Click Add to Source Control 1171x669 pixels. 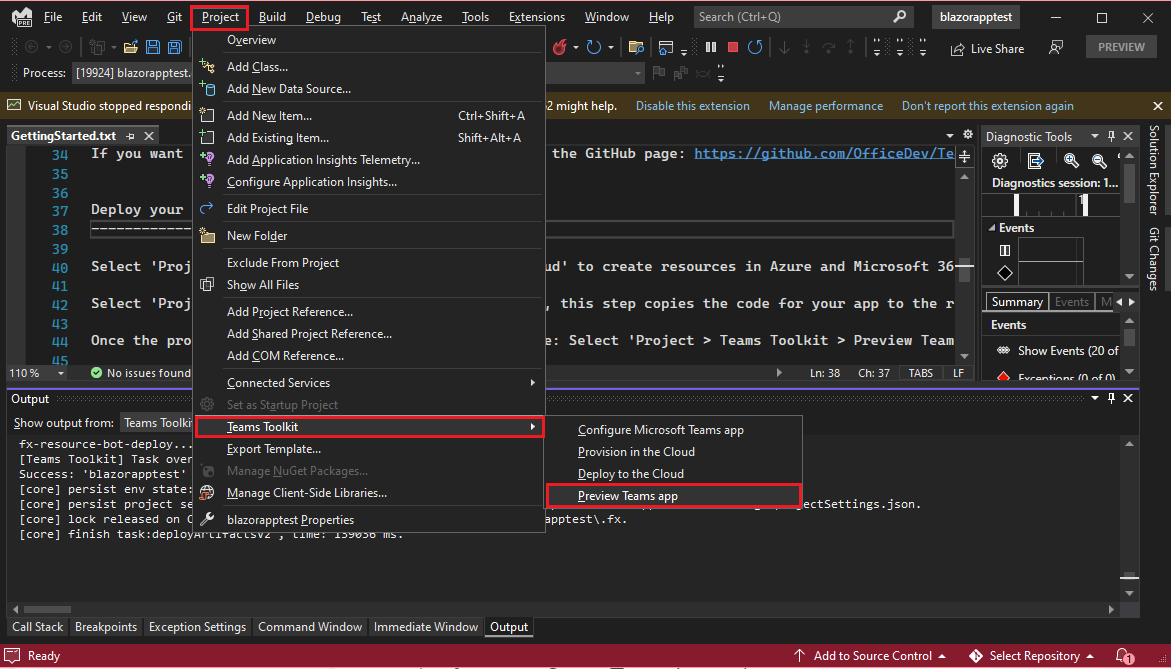pos(870,656)
